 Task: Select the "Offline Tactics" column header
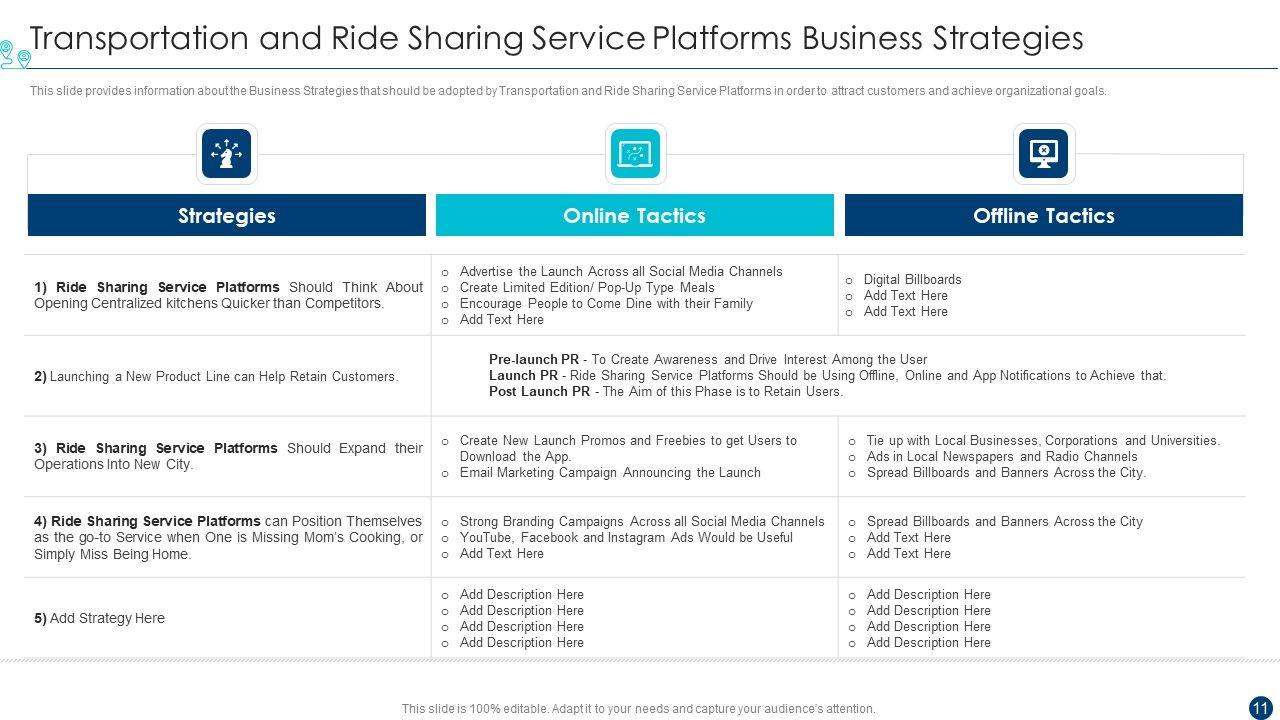point(1044,215)
